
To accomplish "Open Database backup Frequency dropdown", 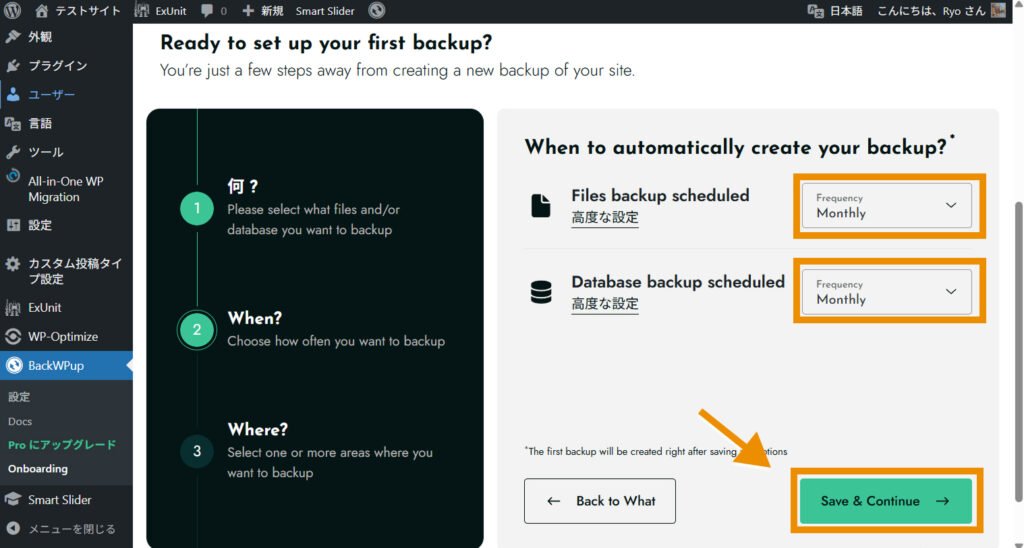I will click(886, 292).
